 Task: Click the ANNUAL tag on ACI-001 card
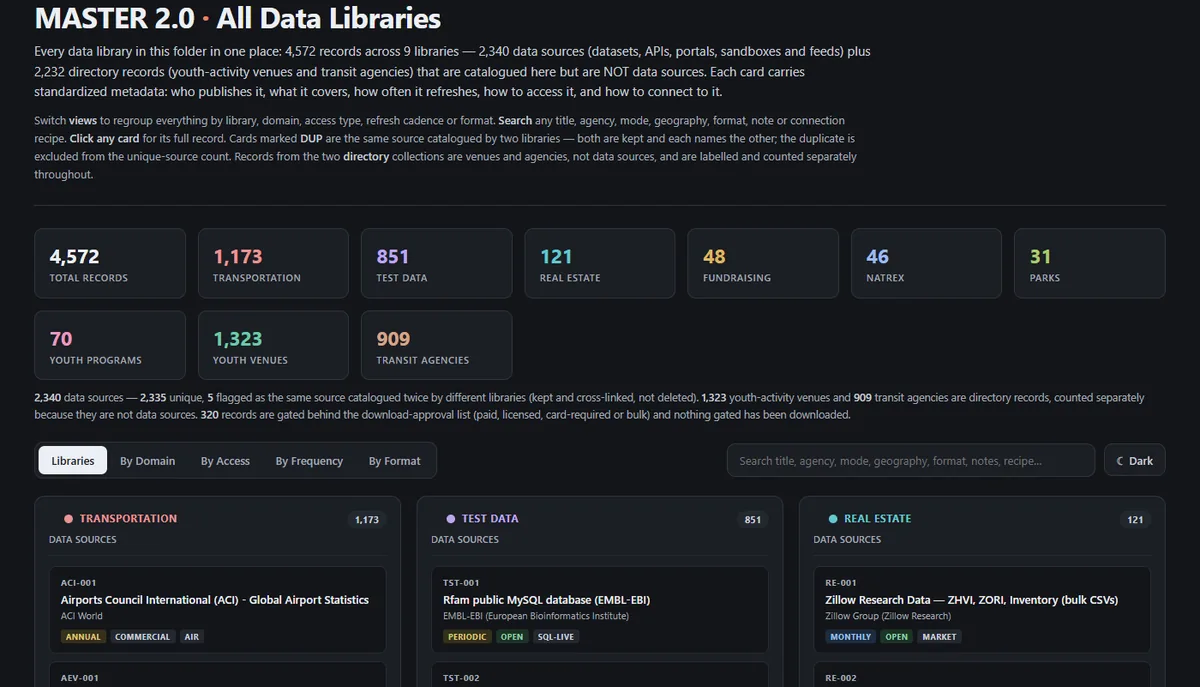(84, 636)
